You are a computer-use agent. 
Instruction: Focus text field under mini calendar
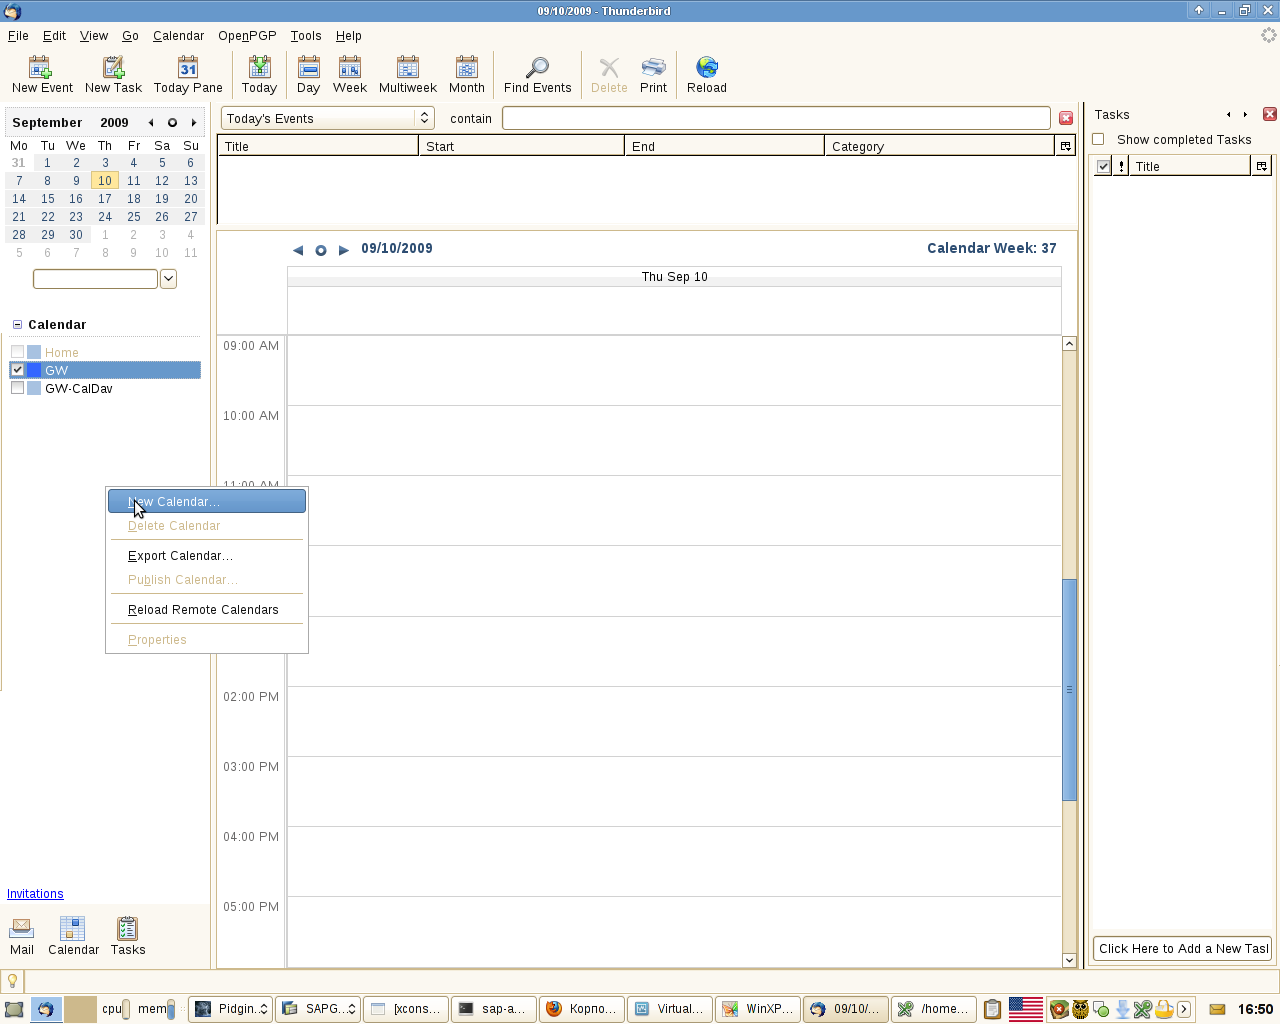pyautogui.click(x=95, y=279)
